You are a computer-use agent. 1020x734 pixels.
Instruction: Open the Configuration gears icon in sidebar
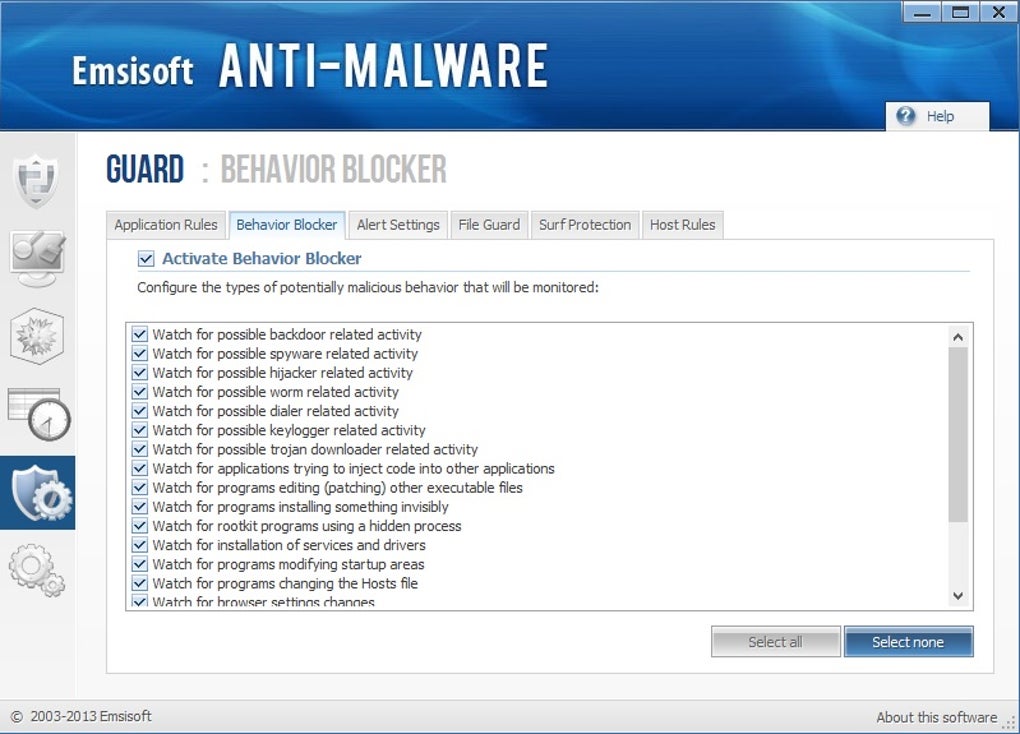(x=37, y=570)
